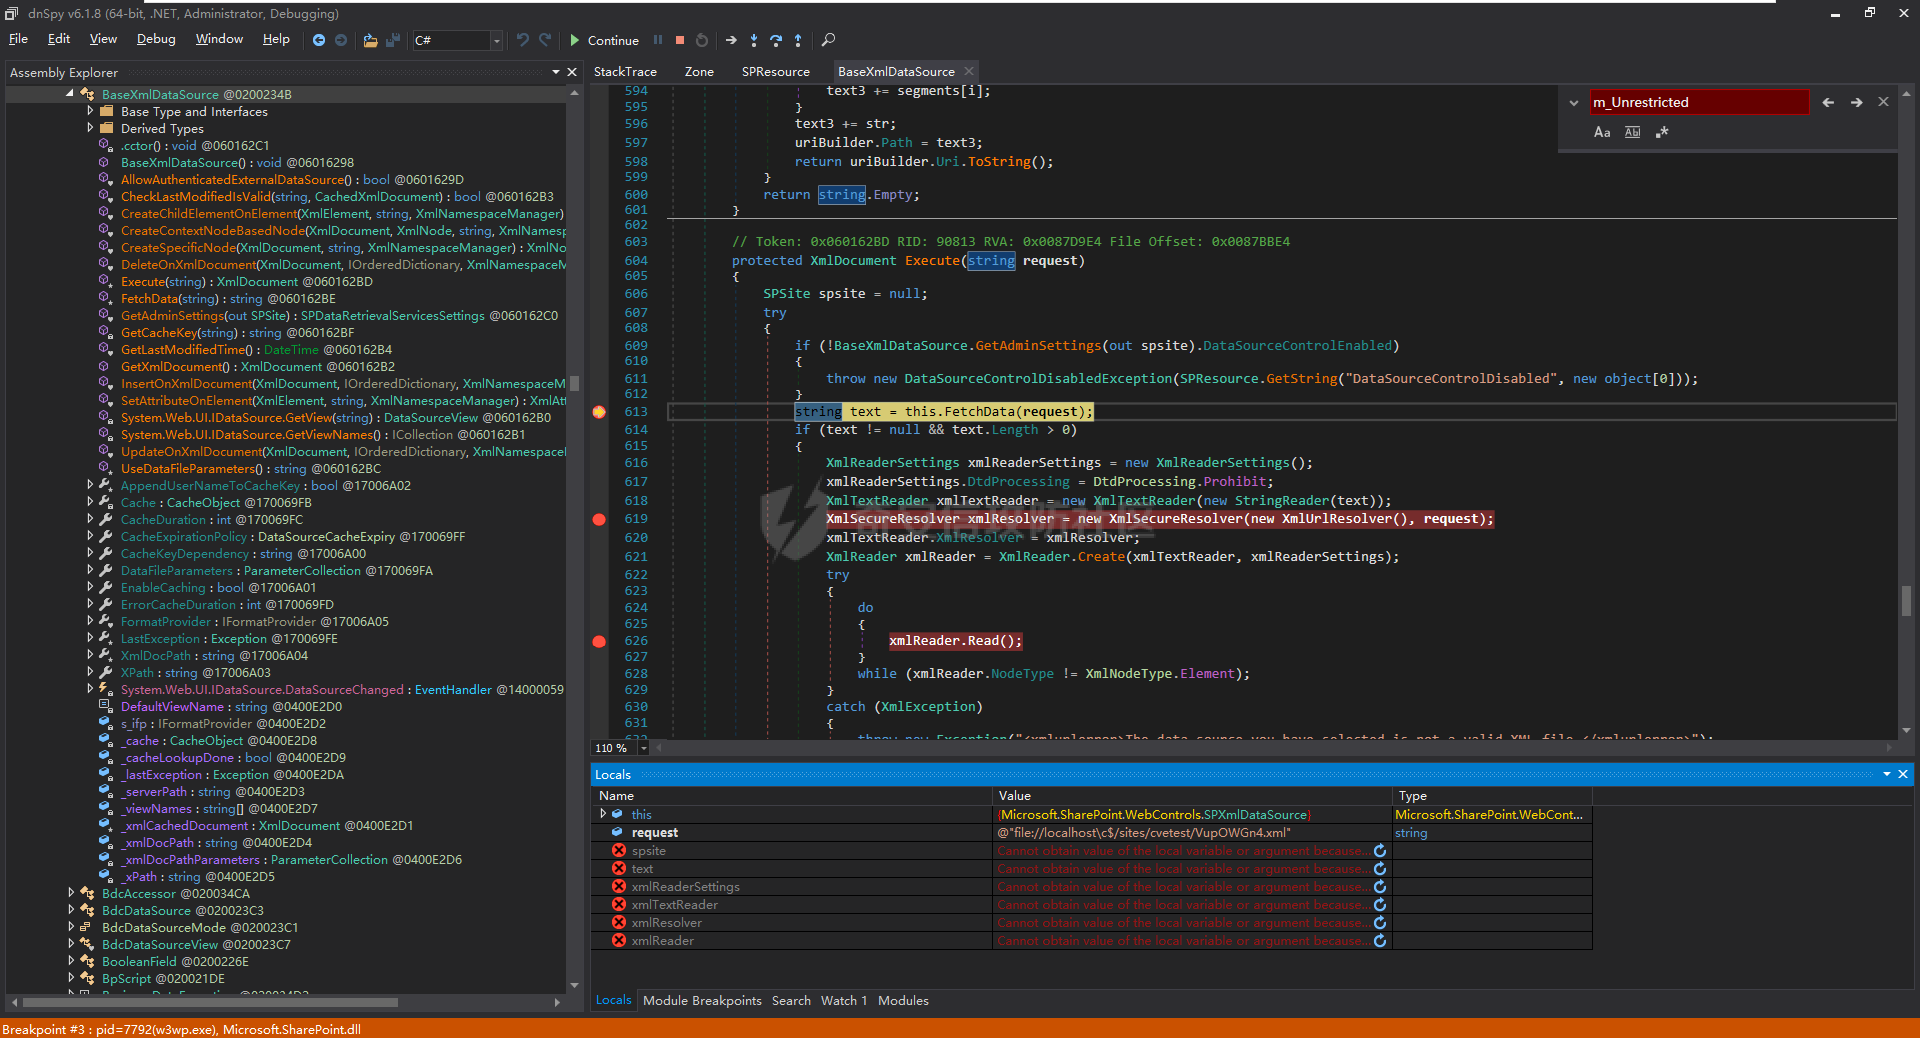
Task: Click the Redo toolbar icon
Action: (x=545, y=40)
